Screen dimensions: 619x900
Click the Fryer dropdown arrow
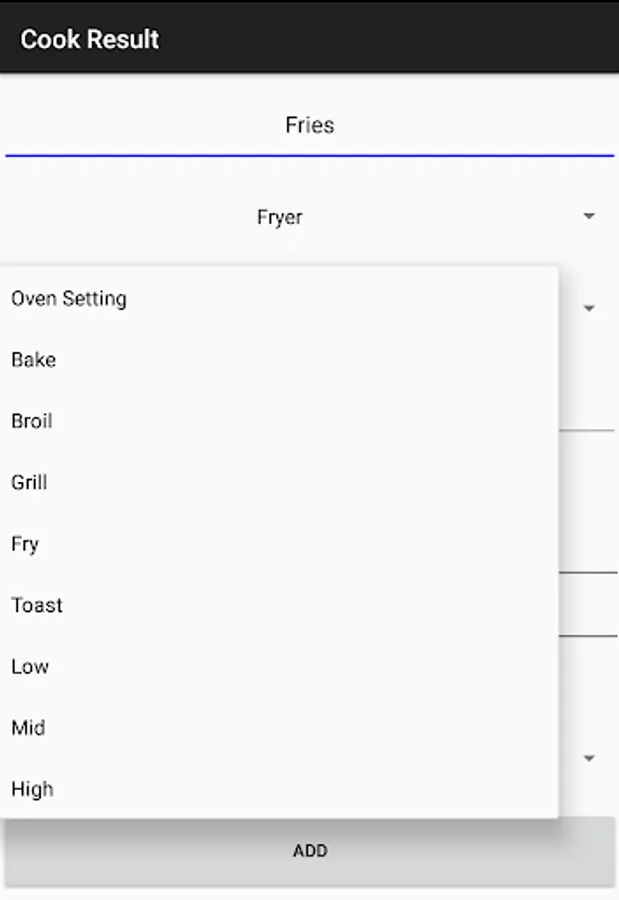[x=589, y=216]
